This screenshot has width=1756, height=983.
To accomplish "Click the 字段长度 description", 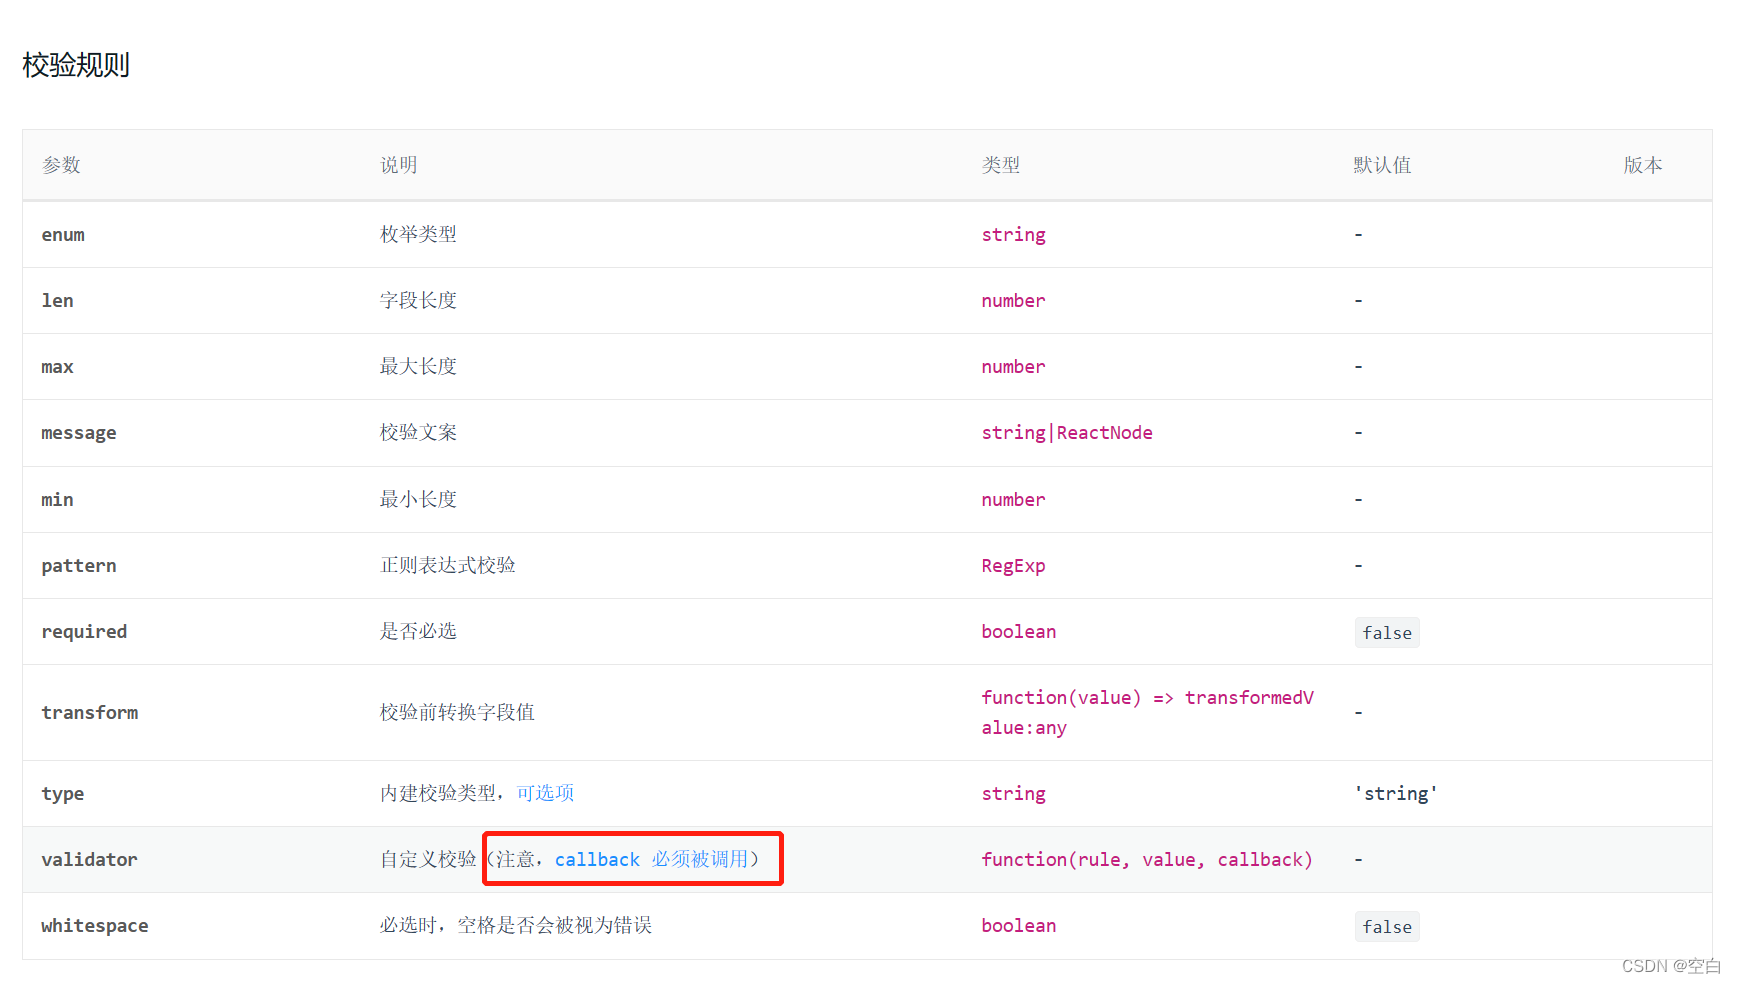I will coord(418,300).
